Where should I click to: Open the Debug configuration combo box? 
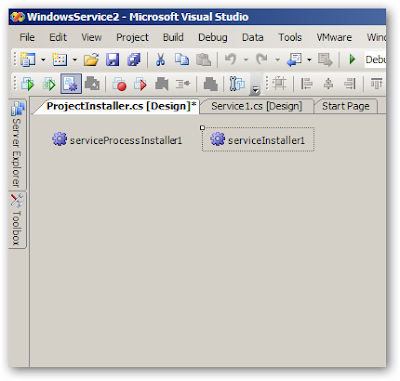point(375,60)
